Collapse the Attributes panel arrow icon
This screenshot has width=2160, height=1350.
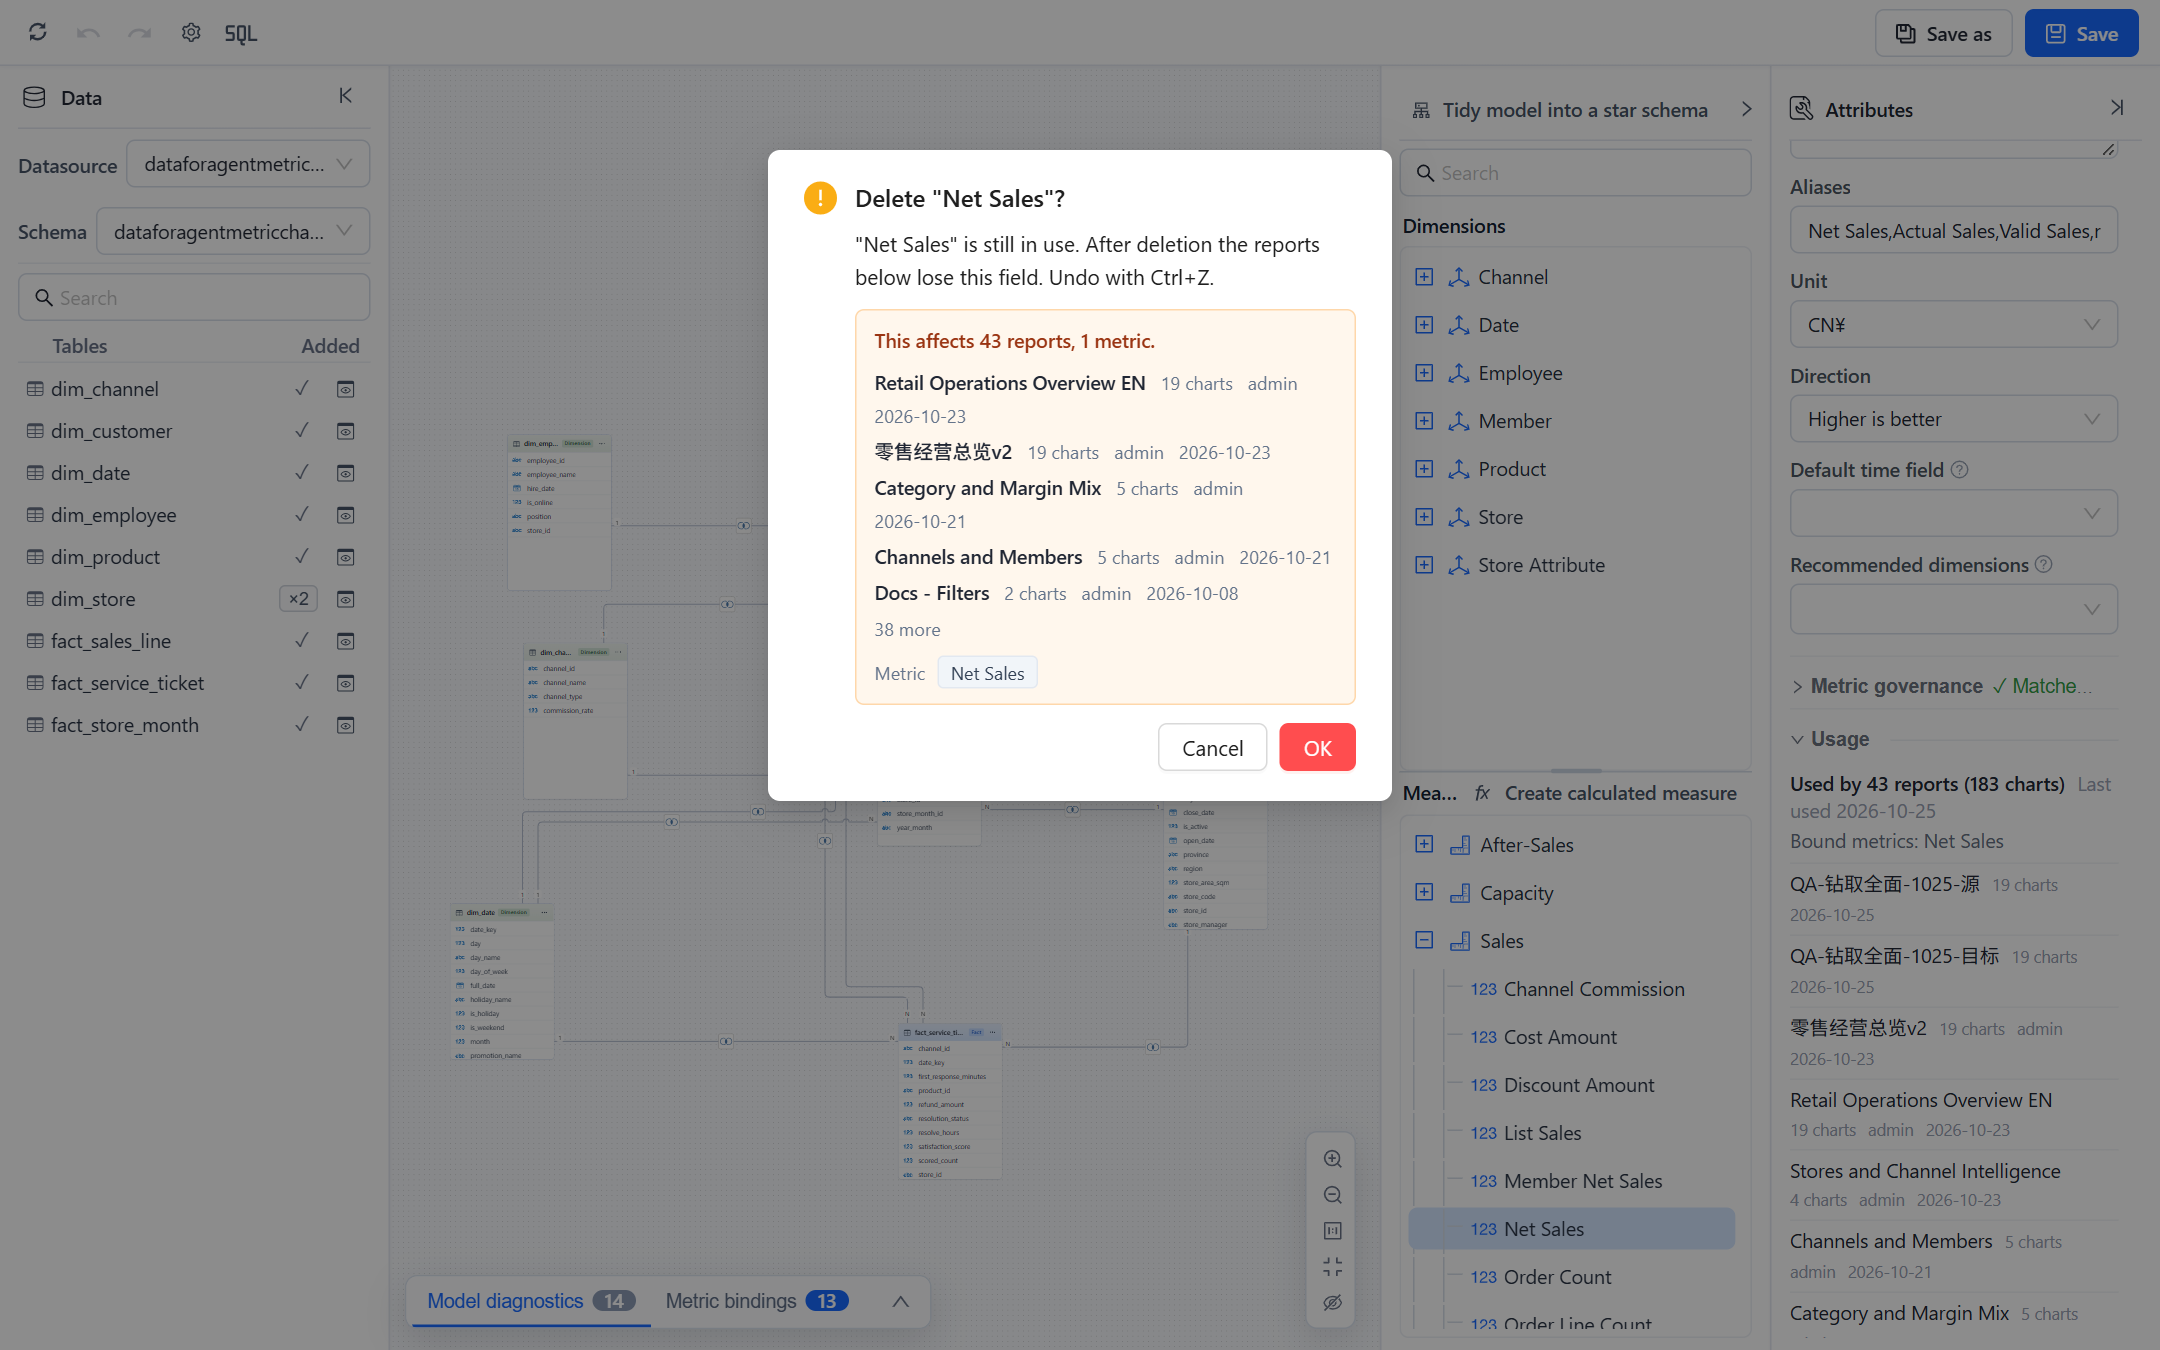tap(2116, 108)
